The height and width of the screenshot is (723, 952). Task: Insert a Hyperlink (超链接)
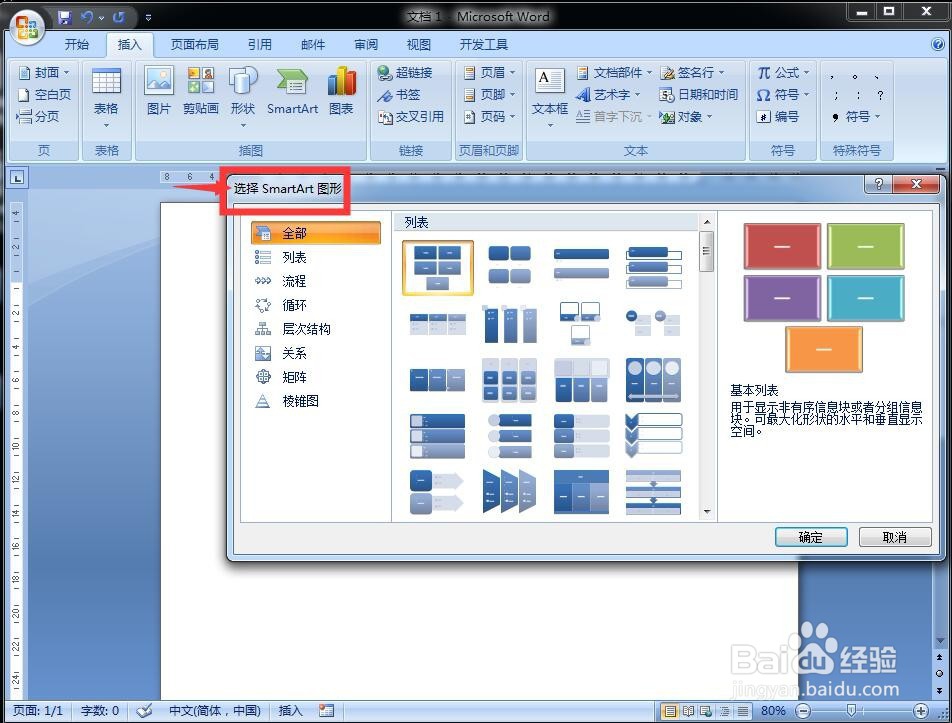coord(407,72)
